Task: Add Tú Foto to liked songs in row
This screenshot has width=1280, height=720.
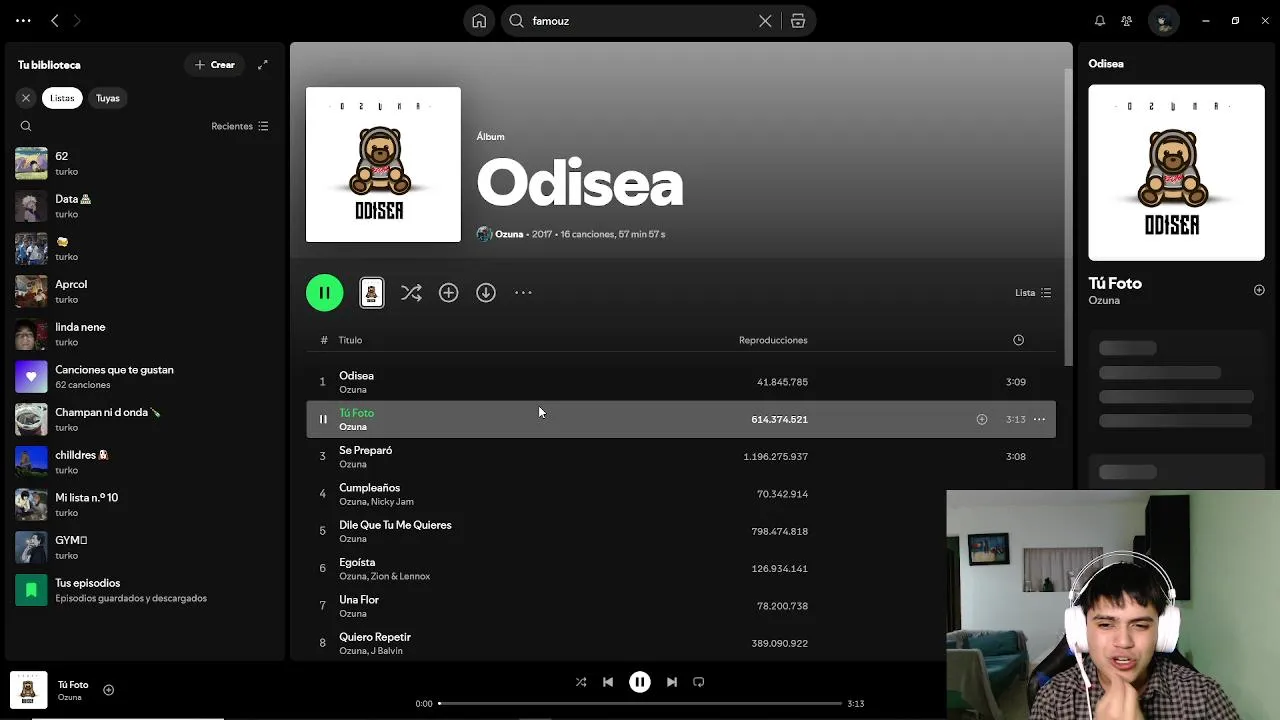Action: point(982,419)
